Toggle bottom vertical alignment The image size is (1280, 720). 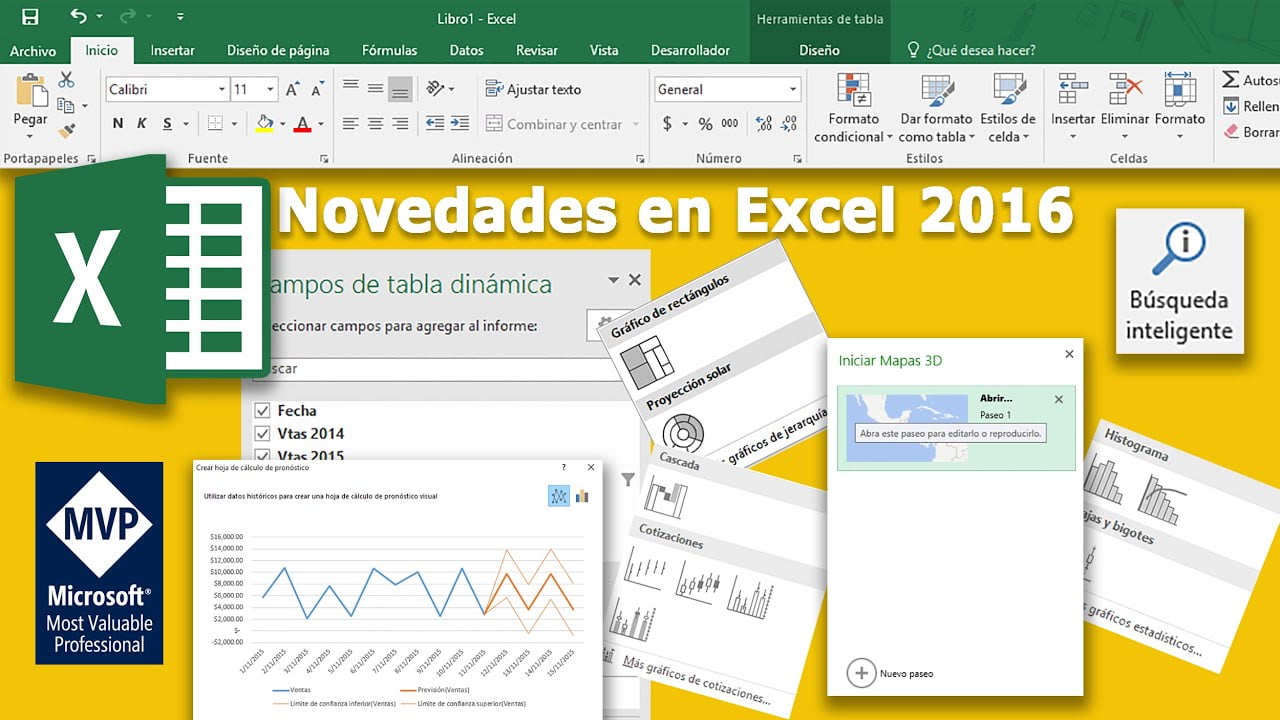tap(400, 89)
